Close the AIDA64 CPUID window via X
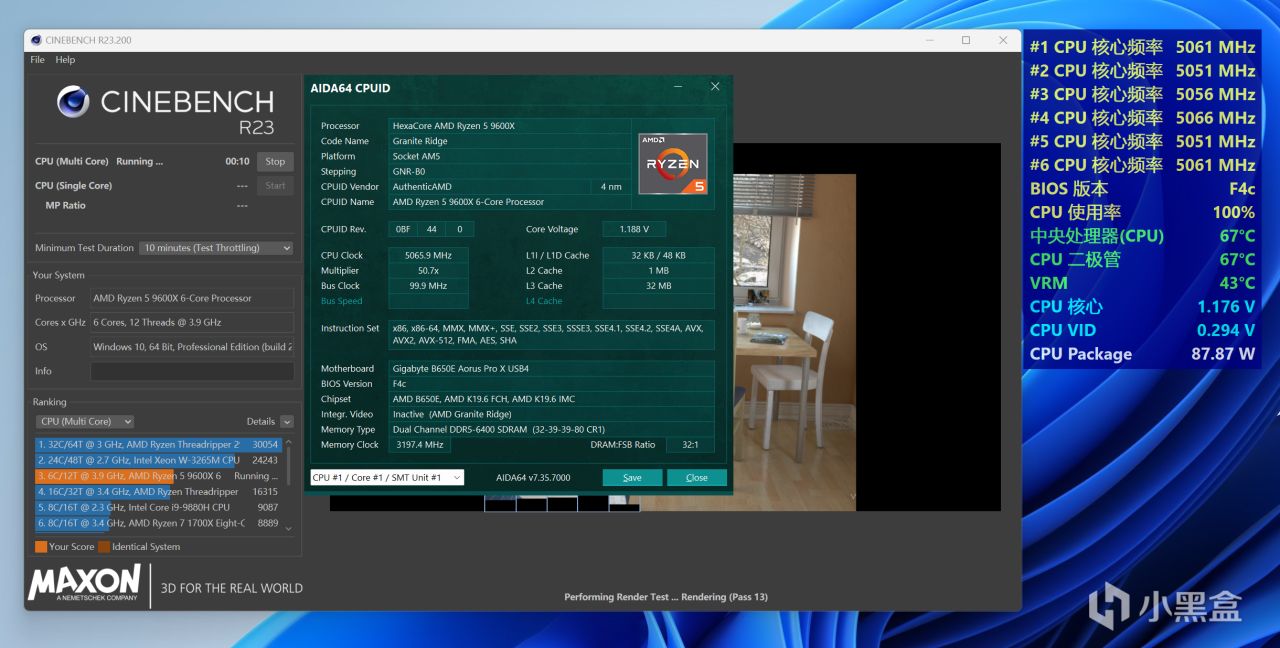The width and height of the screenshot is (1280, 648). [x=715, y=87]
